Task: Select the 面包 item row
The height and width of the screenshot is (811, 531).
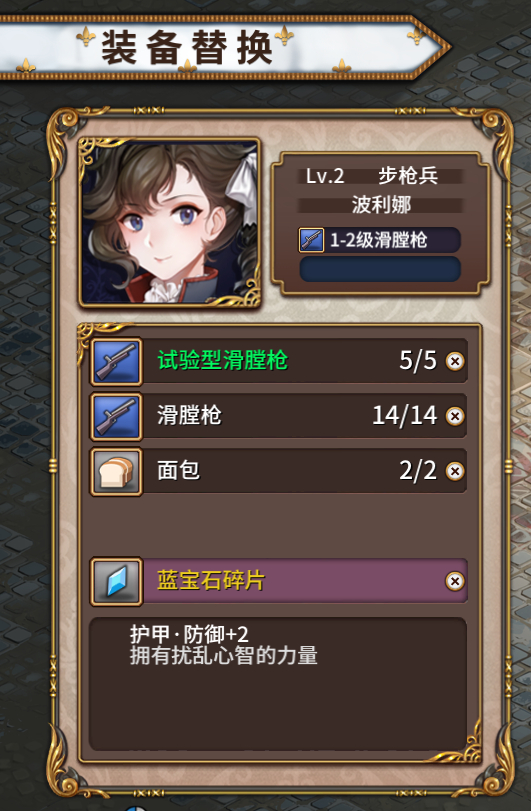Action: click(279, 472)
